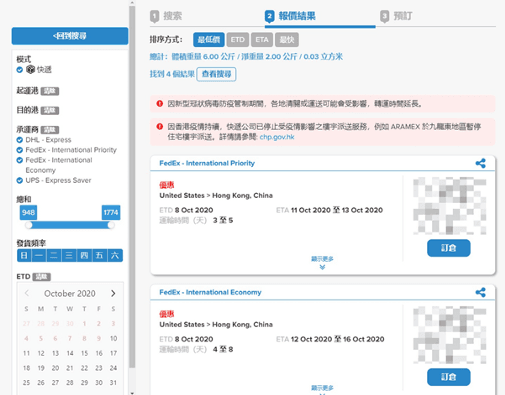
Task: Go to the previous month in ETD calendar
Action: tap(27, 293)
